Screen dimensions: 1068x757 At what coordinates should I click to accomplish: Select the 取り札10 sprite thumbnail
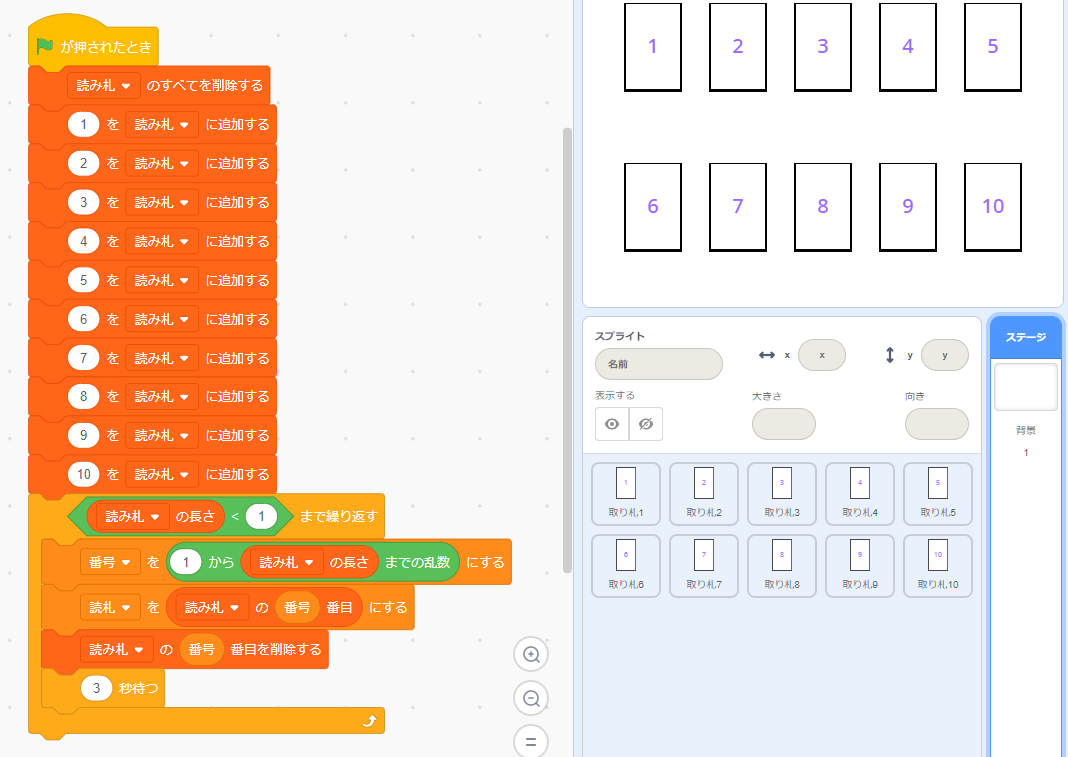click(x=938, y=565)
